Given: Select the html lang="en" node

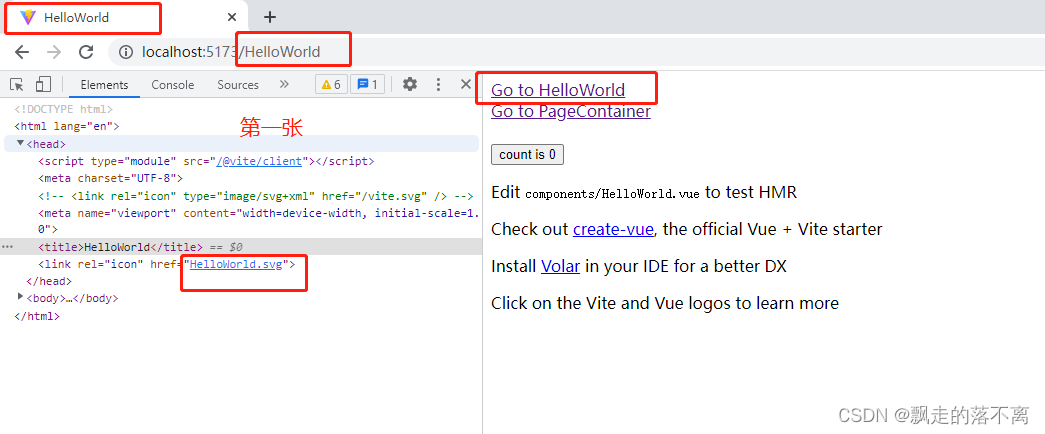Looking at the screenshot, I should 67,126.
